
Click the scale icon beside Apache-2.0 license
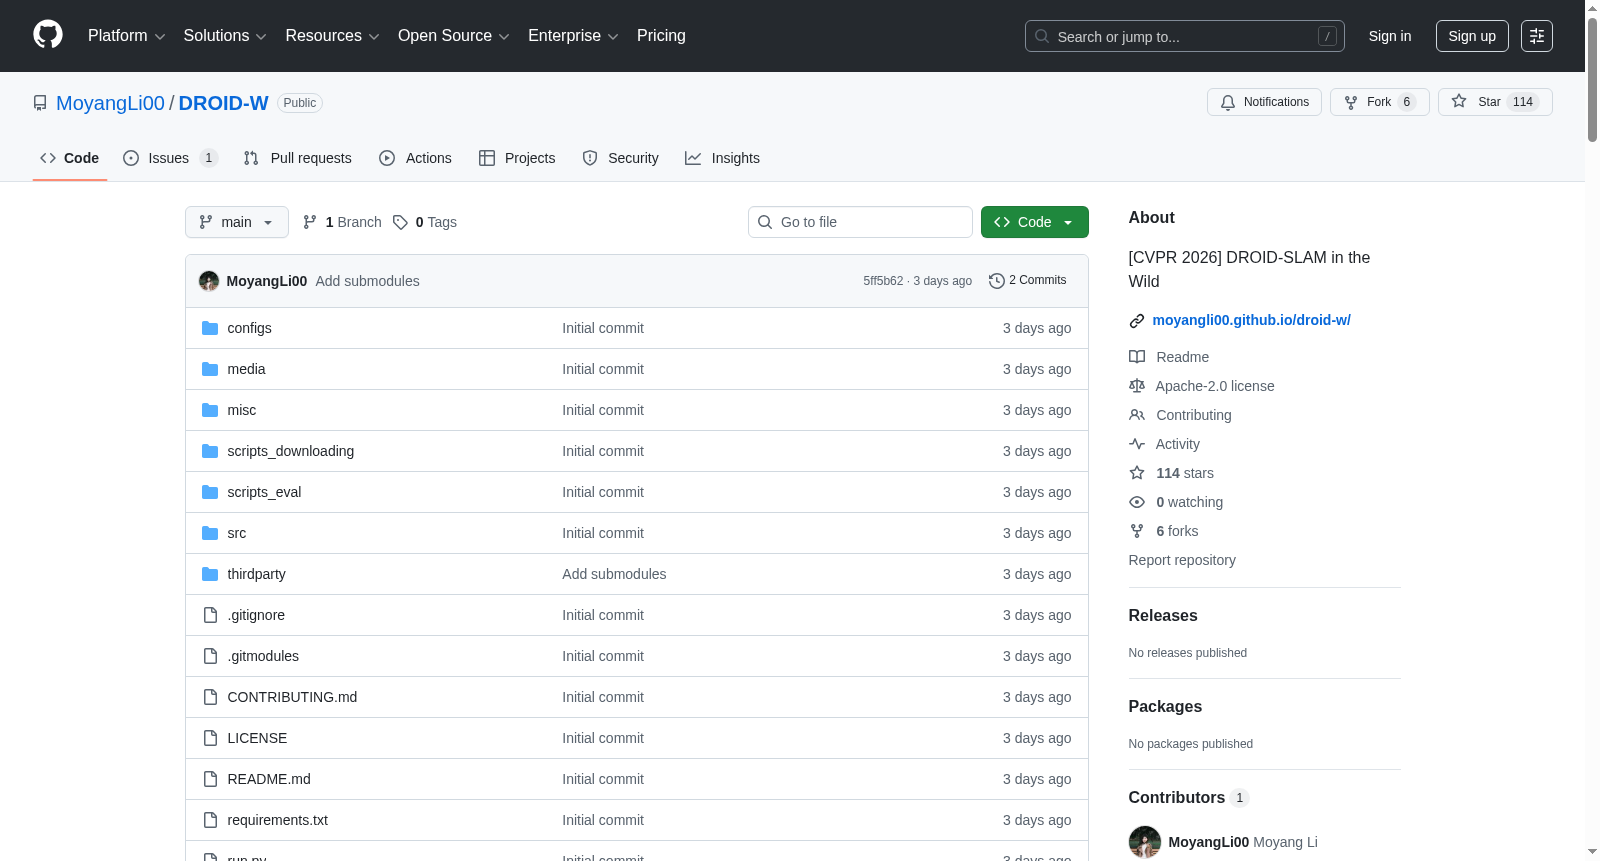1137,386
